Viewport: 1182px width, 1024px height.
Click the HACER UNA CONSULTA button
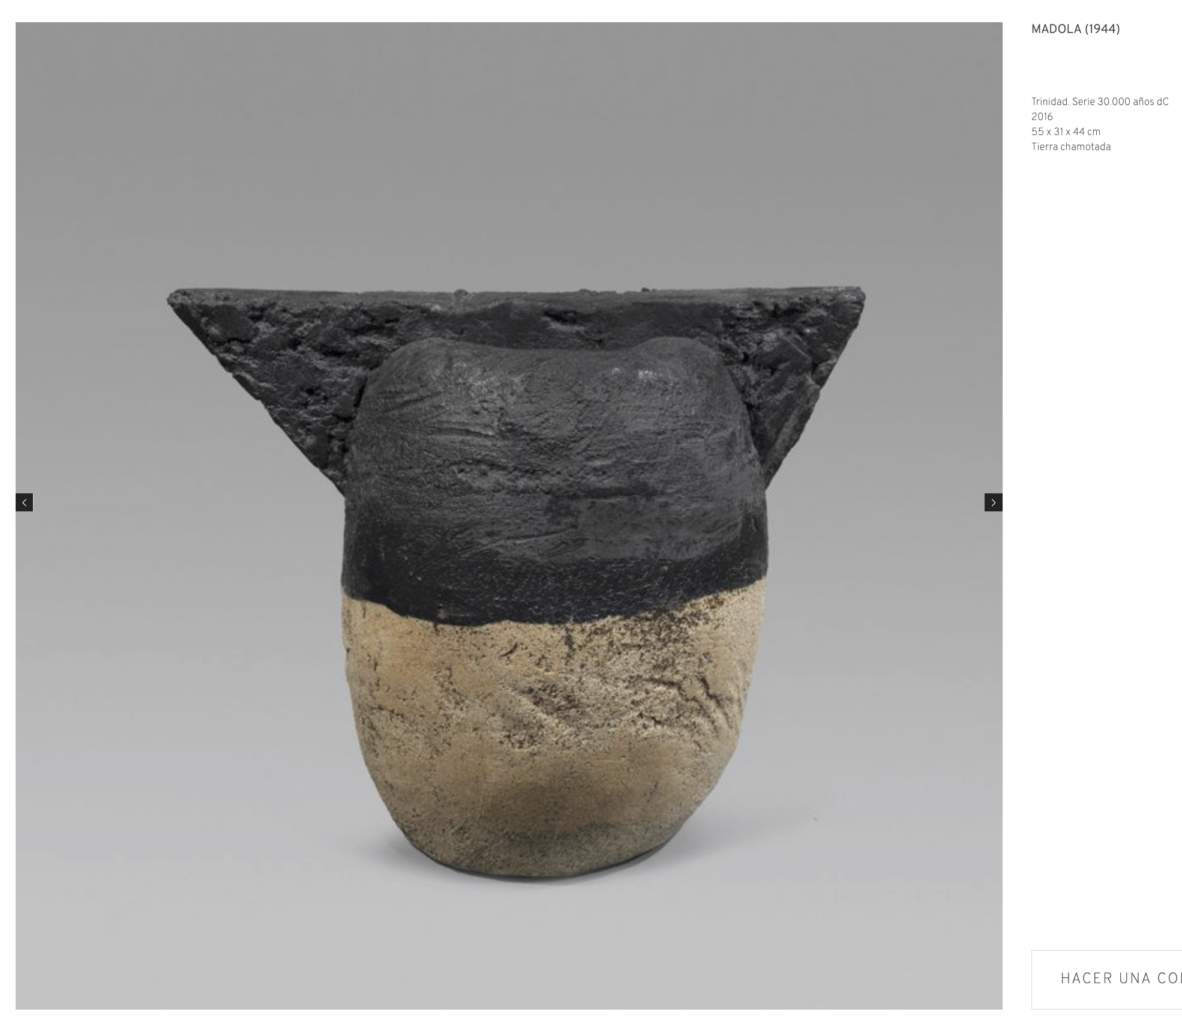point(1107,979)
